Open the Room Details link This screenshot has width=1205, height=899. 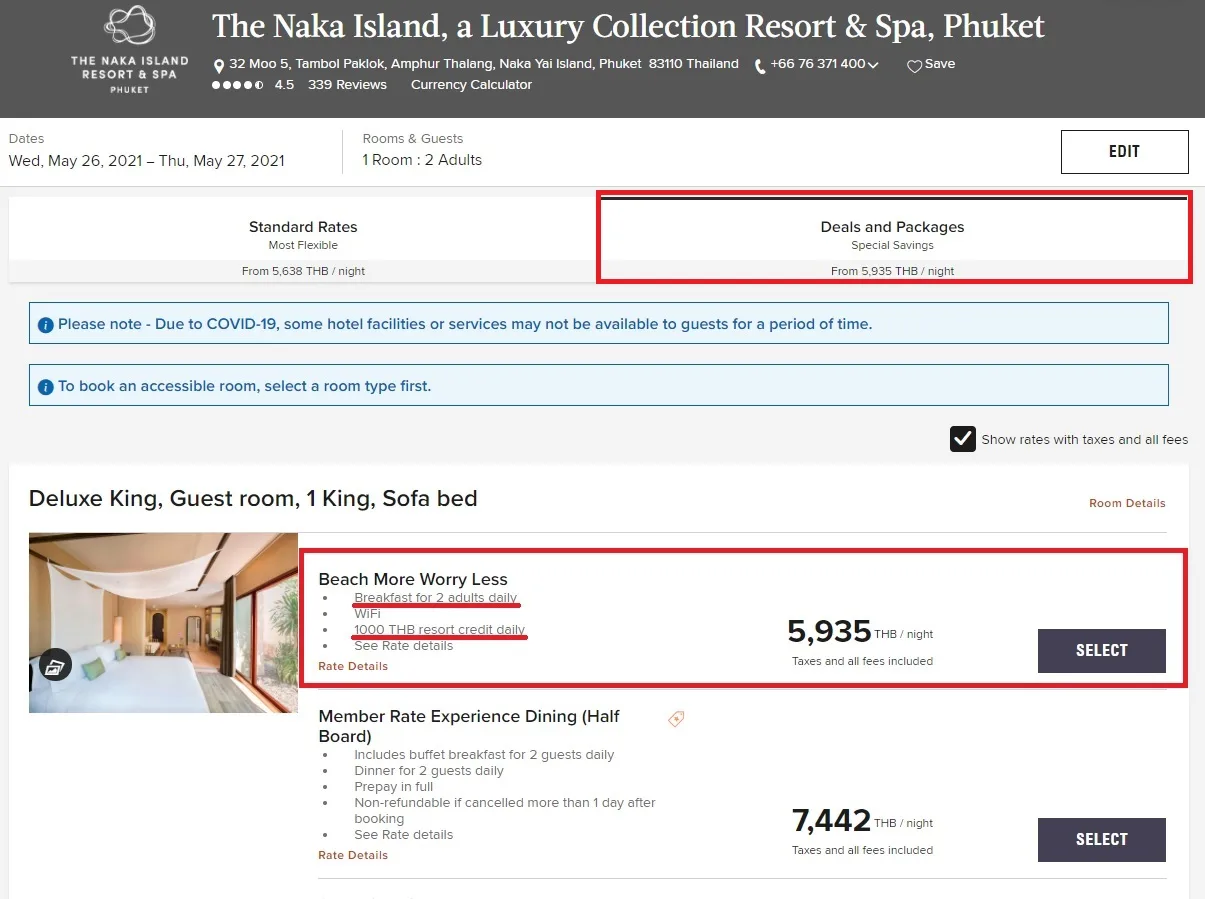(1127, 503)
